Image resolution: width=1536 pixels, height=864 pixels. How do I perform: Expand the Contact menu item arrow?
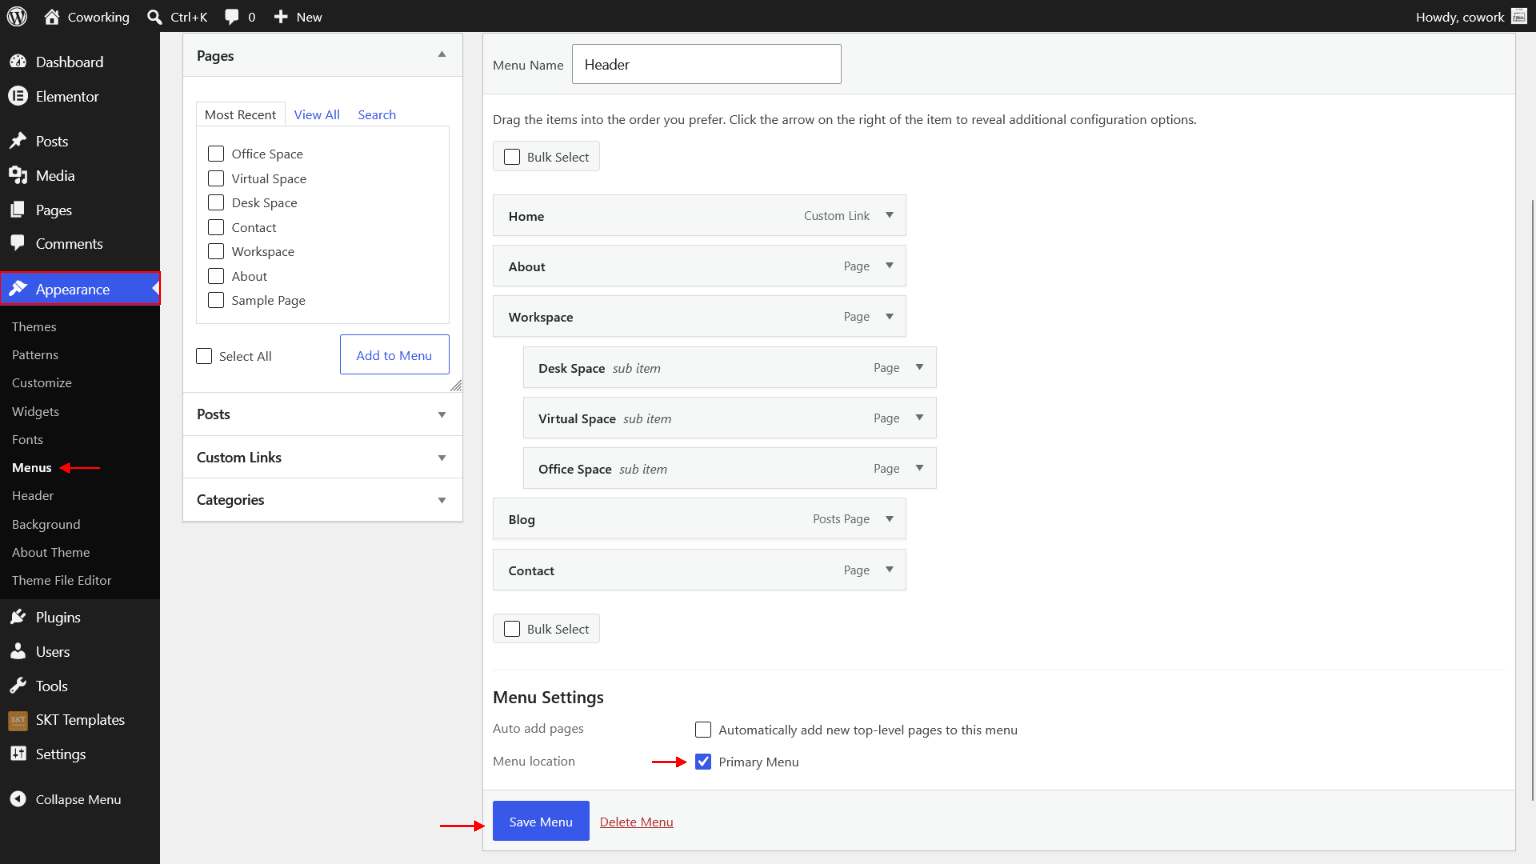click(889, 570)
